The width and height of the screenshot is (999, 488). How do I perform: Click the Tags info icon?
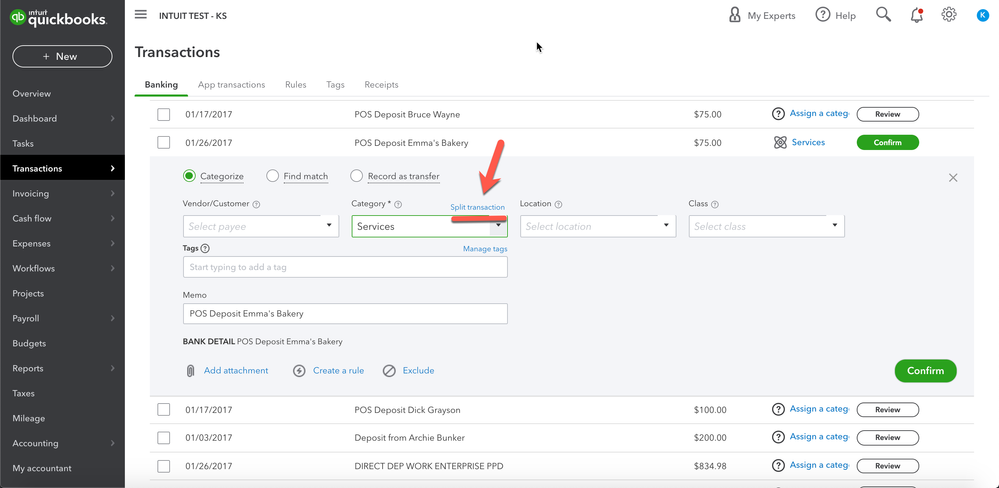pos(205,248)
